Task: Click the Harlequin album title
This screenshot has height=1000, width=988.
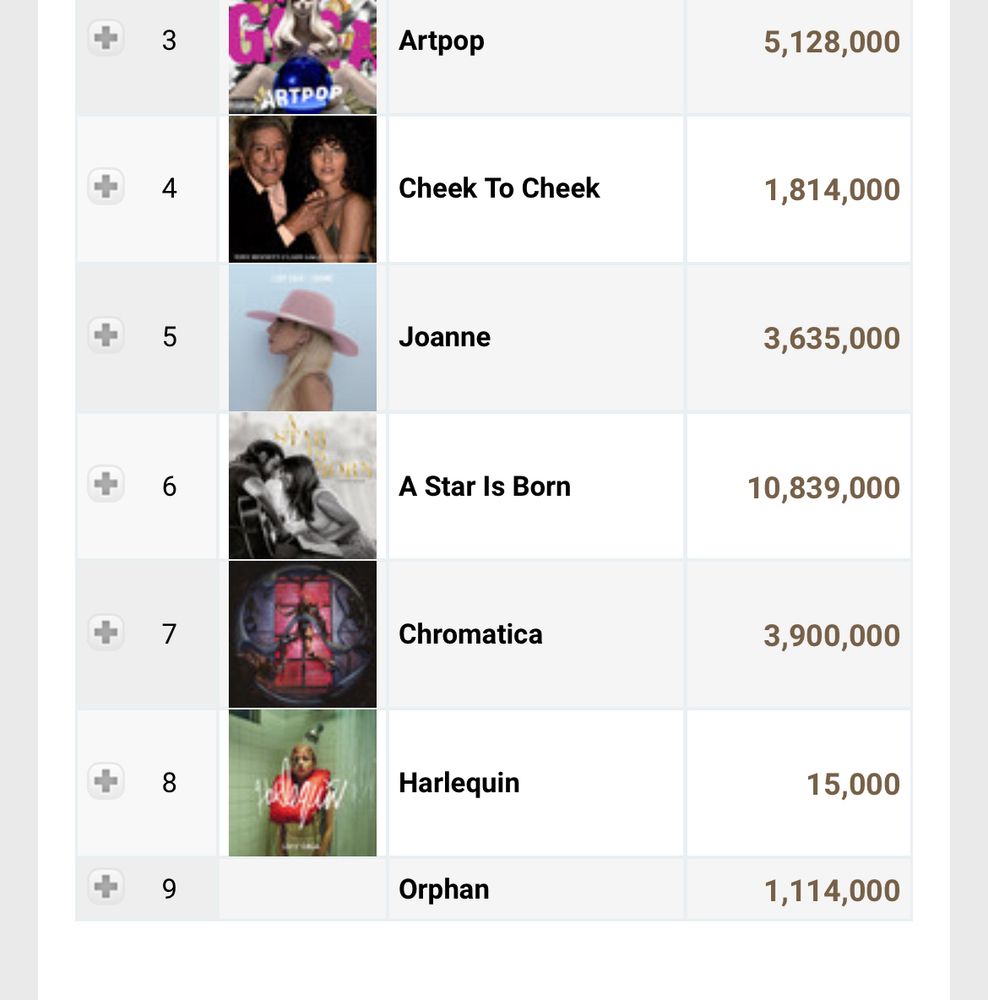Action: click(x=459, y=782)
